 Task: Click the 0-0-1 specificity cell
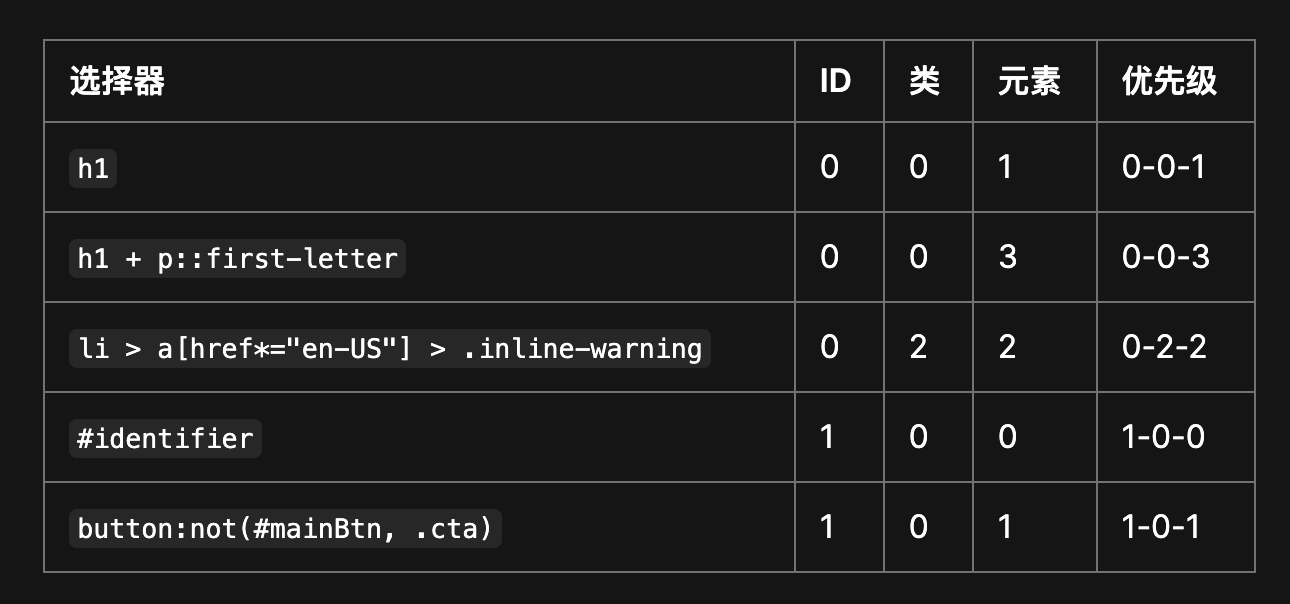1164,167
